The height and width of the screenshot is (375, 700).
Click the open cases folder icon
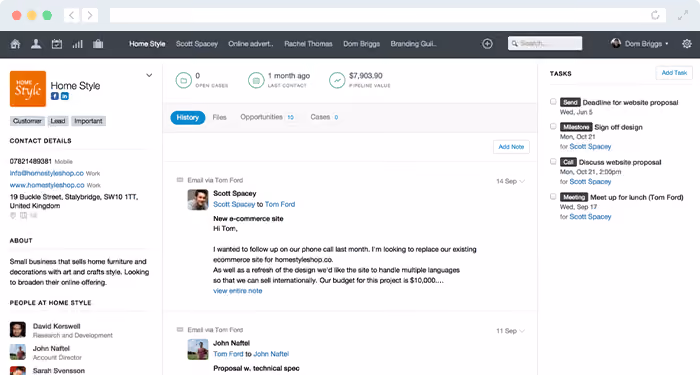[x=183, y=80]
